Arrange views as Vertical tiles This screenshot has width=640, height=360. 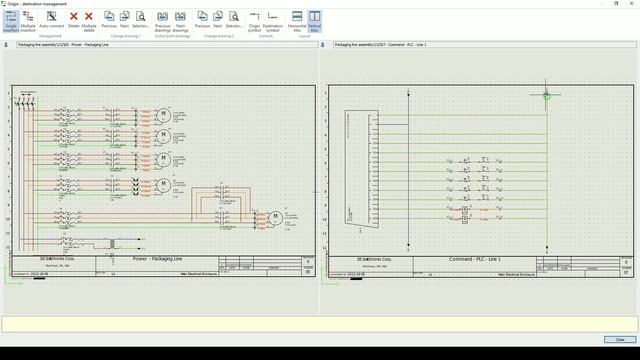click(x=314, y=21)
